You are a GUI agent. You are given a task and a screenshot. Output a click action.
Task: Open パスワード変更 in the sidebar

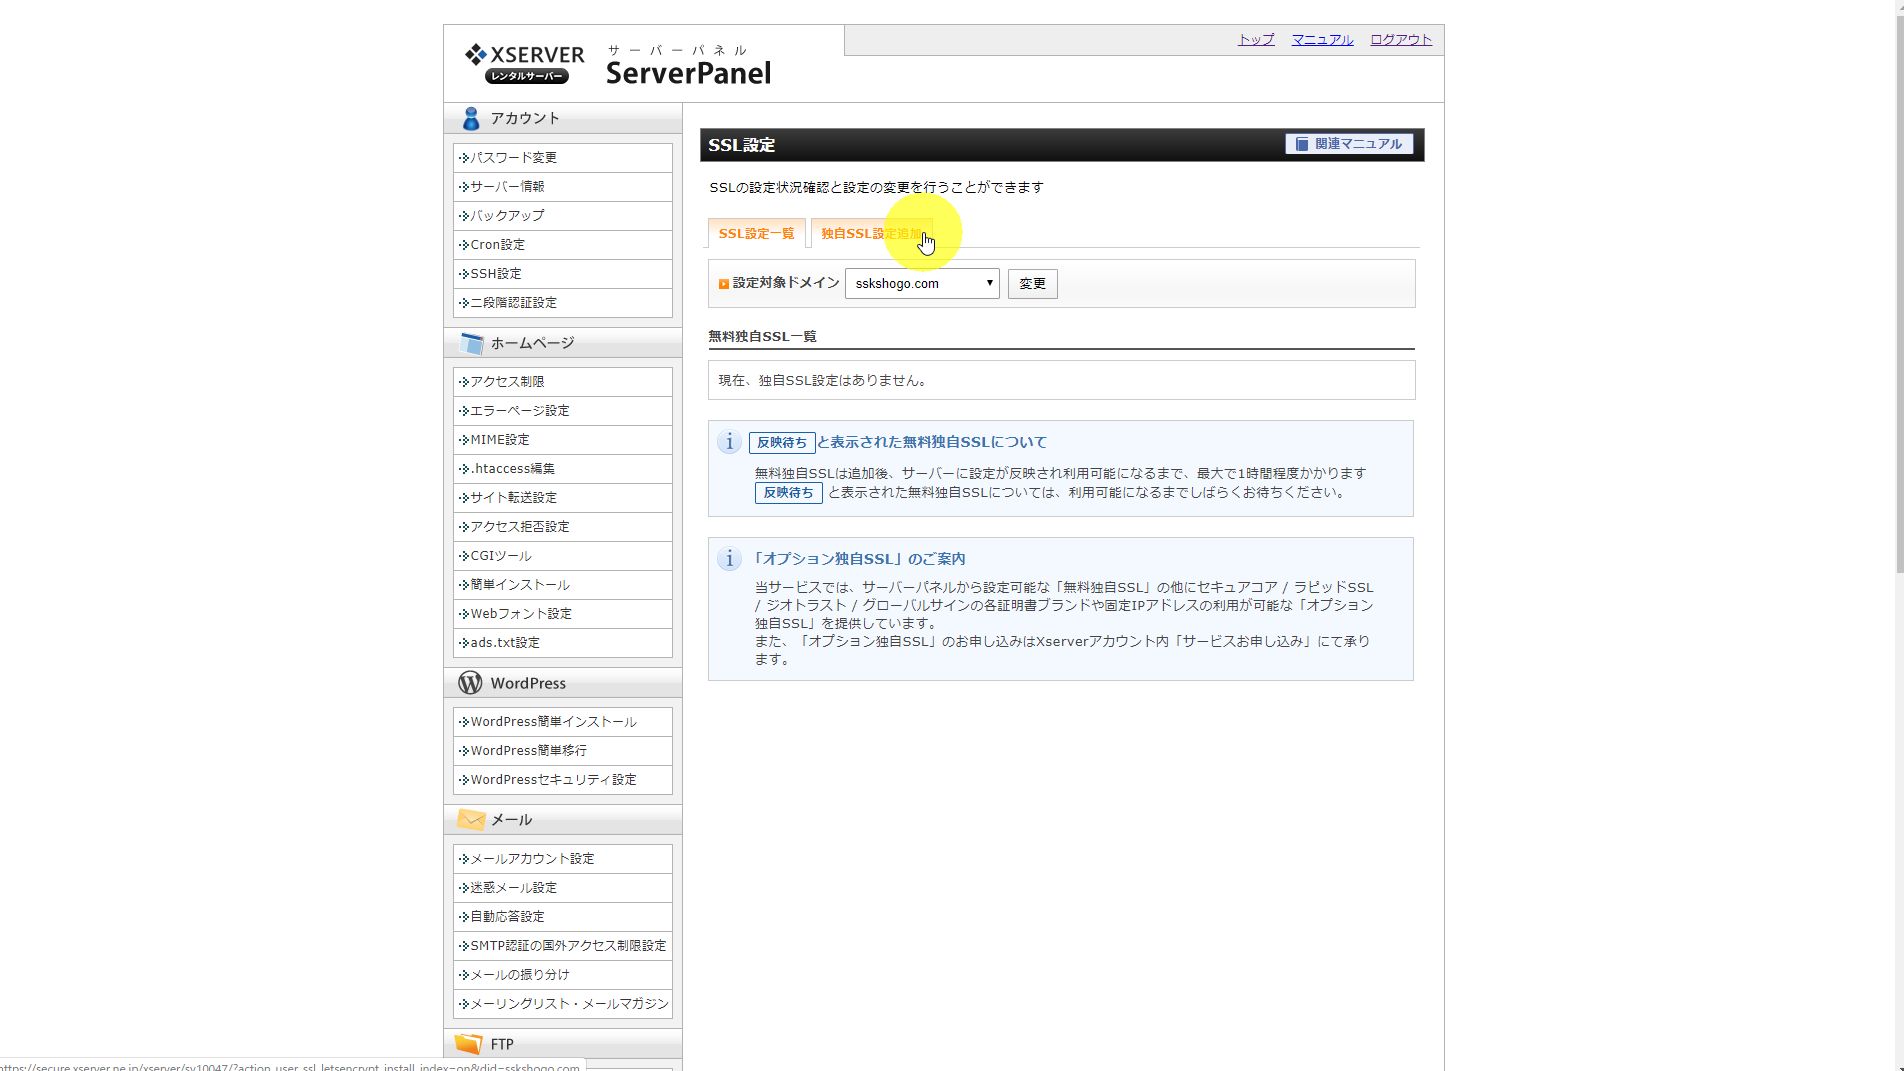click(515, 157)
